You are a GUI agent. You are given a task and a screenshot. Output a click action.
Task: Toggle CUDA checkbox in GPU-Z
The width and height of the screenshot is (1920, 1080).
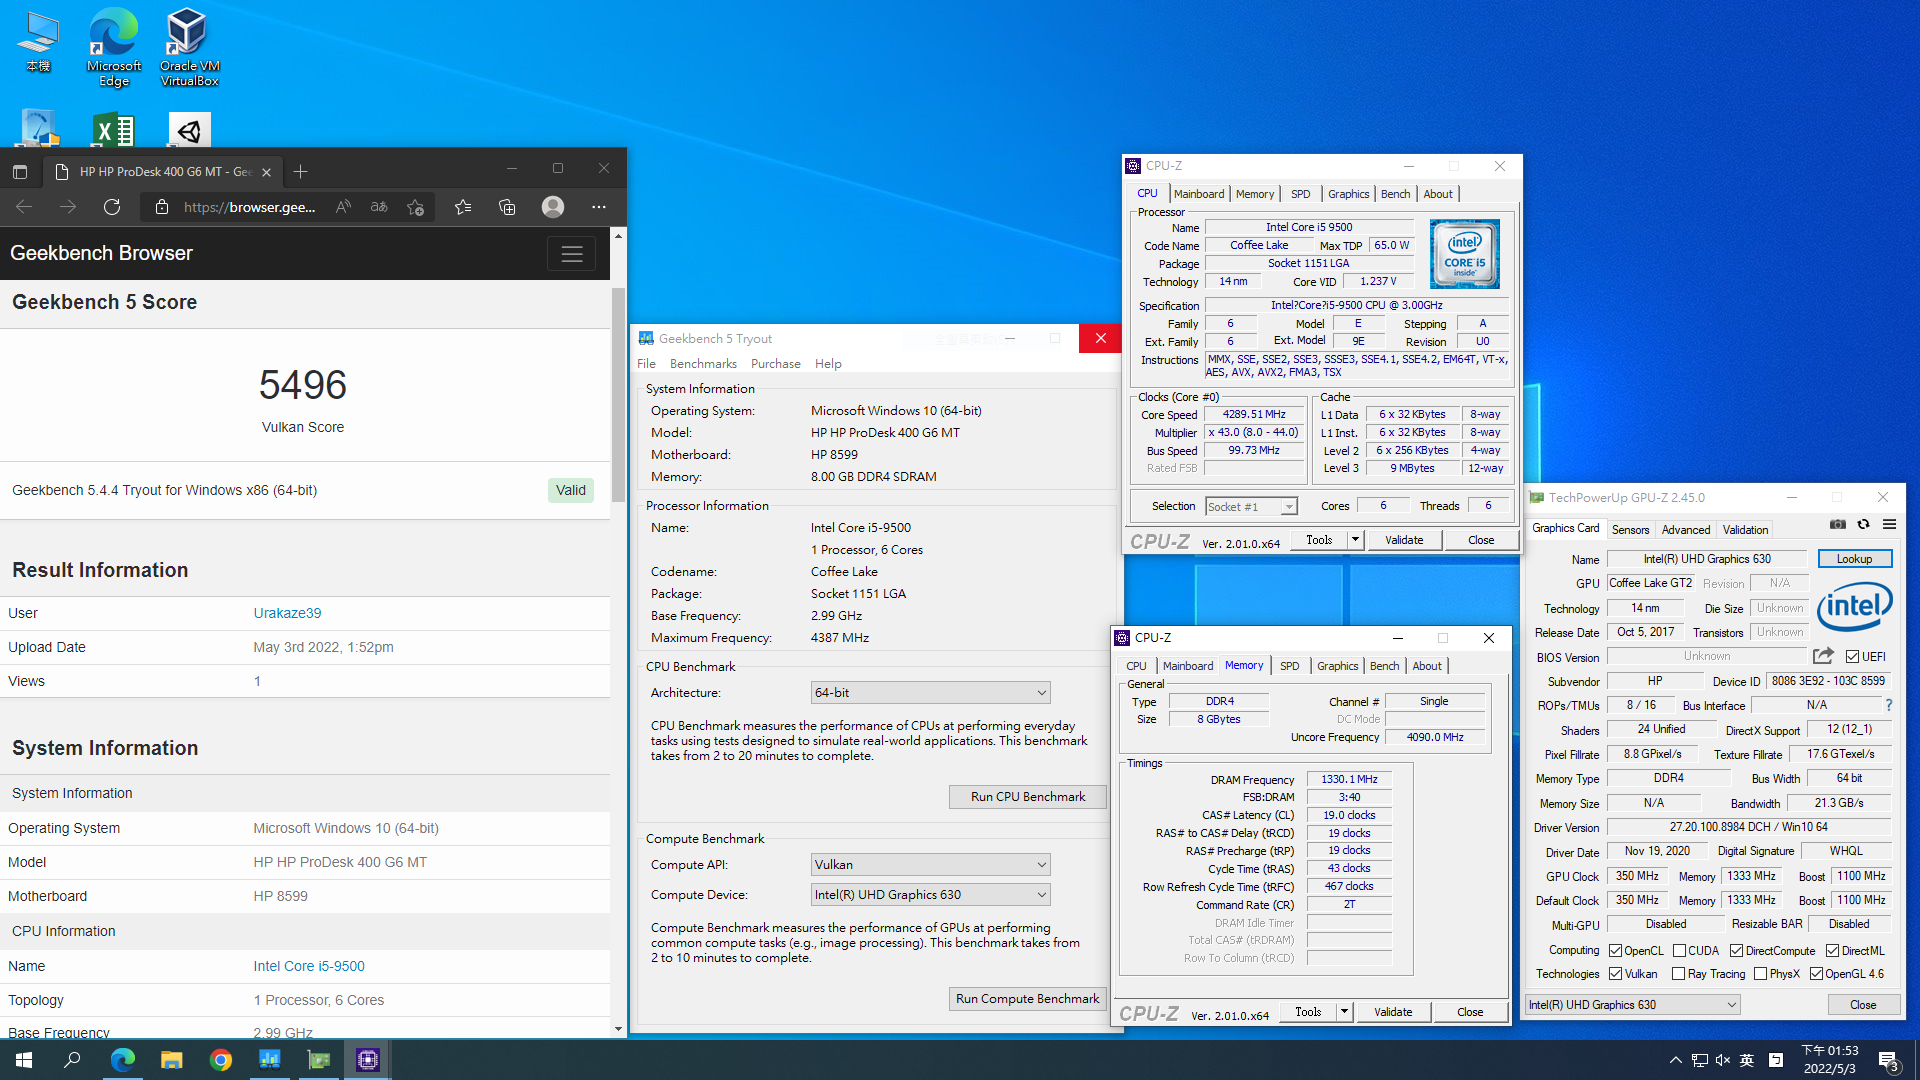pos(1680,951)
